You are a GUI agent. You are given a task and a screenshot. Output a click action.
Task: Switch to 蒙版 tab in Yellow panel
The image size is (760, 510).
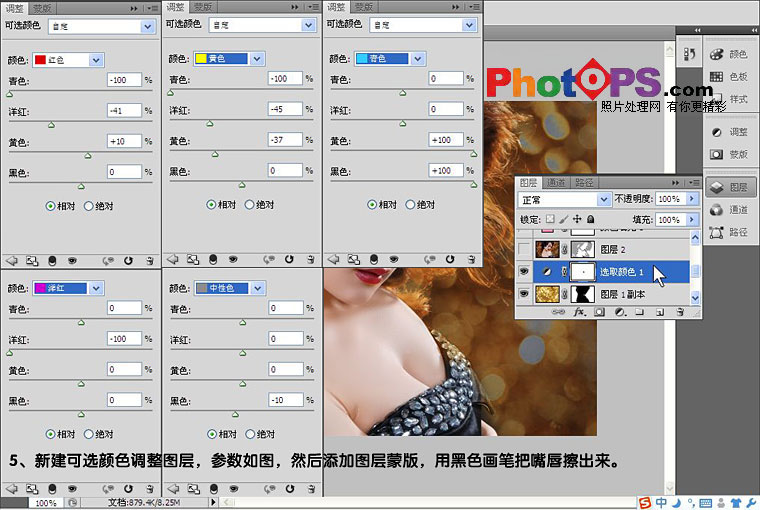(x=203, y=7)
